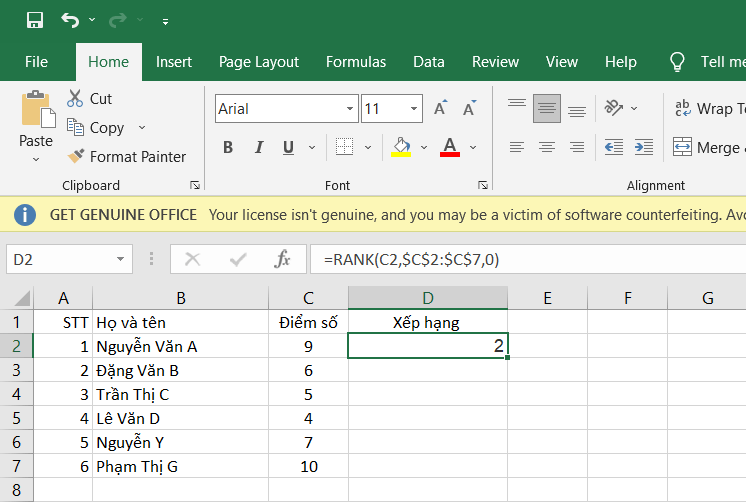This screenshot has width=746, height=502.
Task: Click the Tell me lightbulb icon
Action: pyautogui.click(x=677, y=62)
